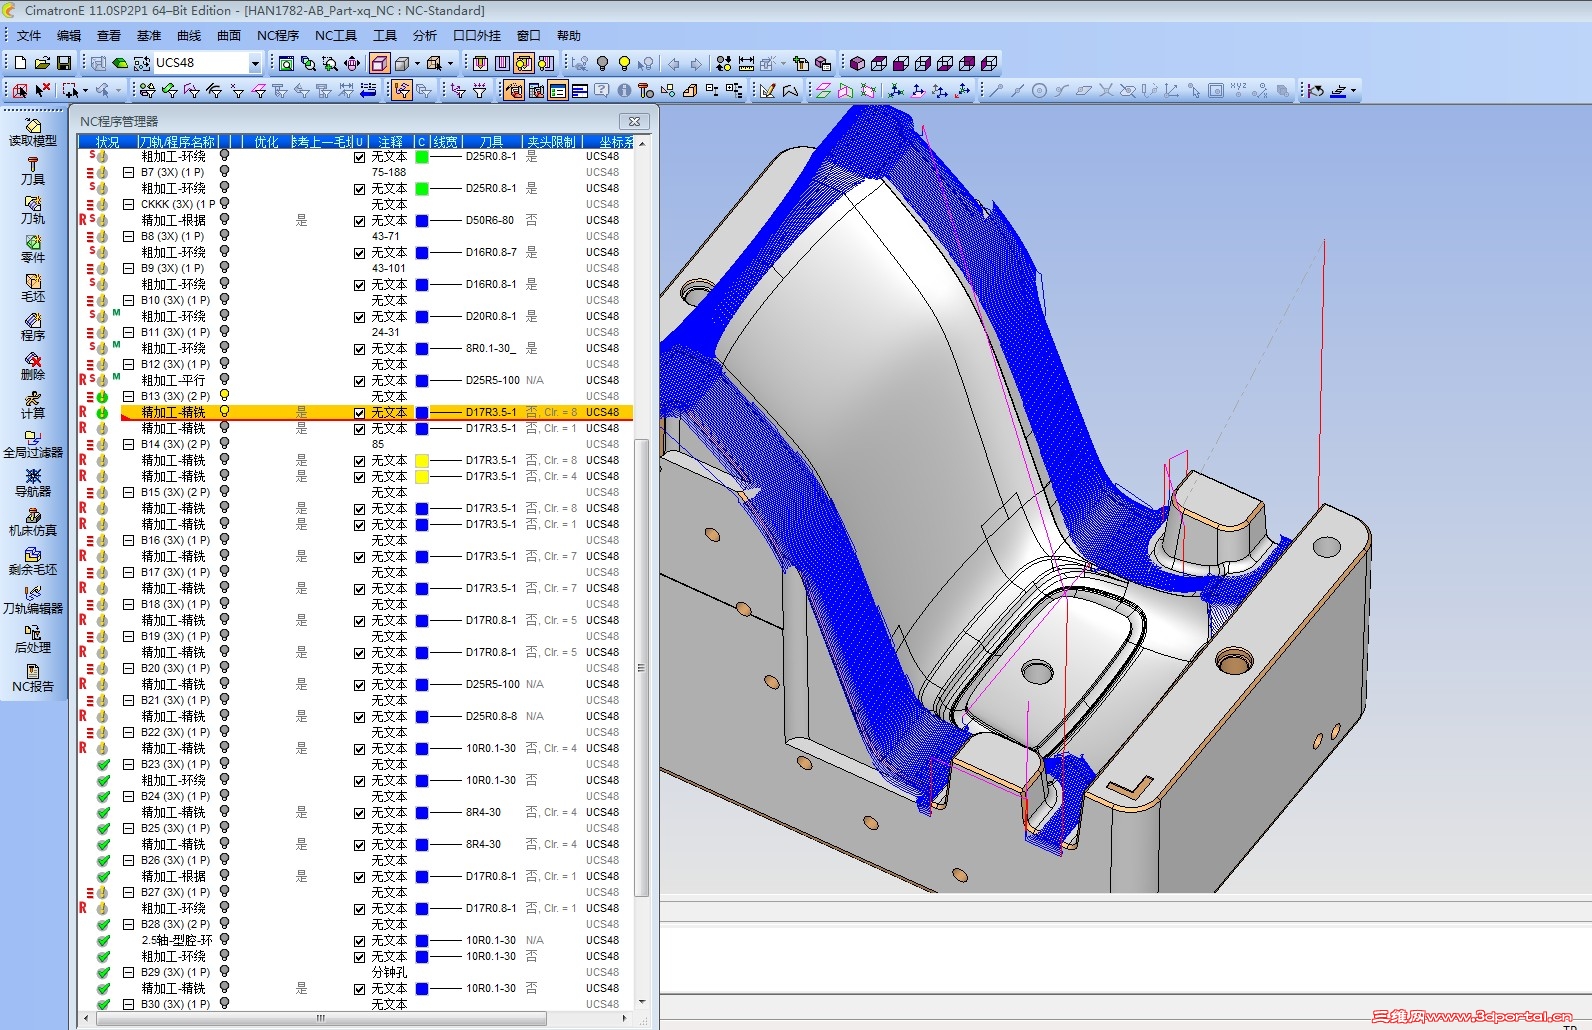Image resolution: width=1592 pixels, height=1030 pixels.
Task: Click the Save floppy disk icon
Action: pyautogui.click(x=64, y=63)
